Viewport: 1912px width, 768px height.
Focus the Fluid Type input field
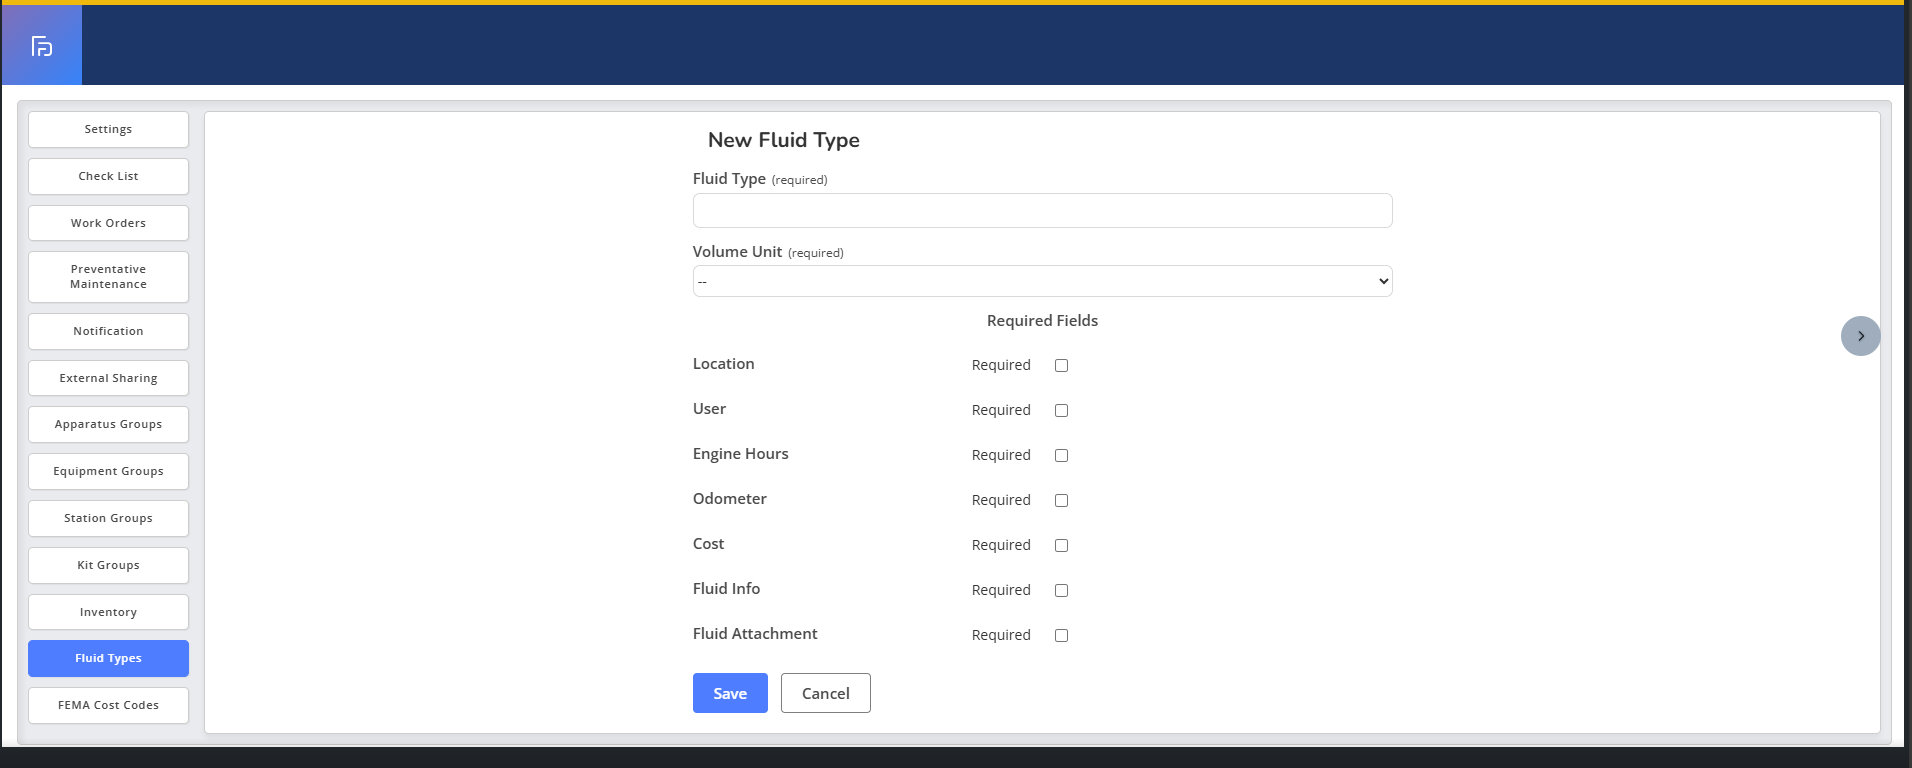(x=1042, y=210)
